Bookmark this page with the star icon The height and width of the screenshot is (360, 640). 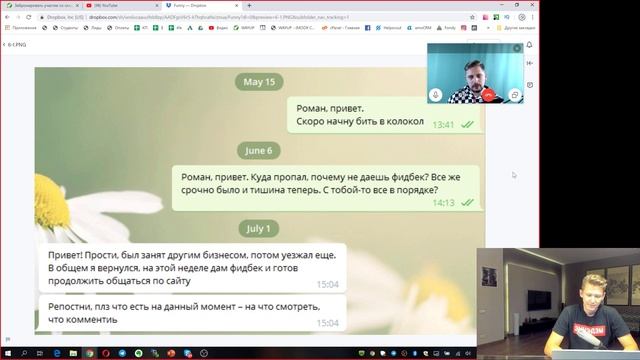click(472, 17)
